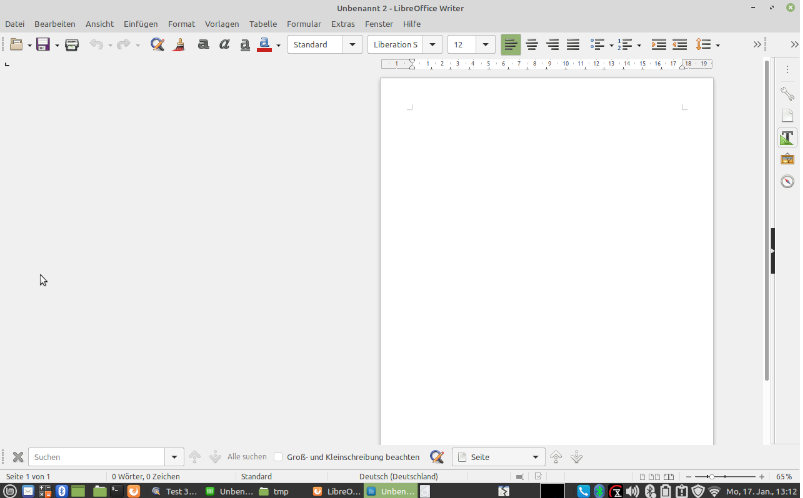
Task: Go to the next page arrow
Action: click(x=577, y=456)
